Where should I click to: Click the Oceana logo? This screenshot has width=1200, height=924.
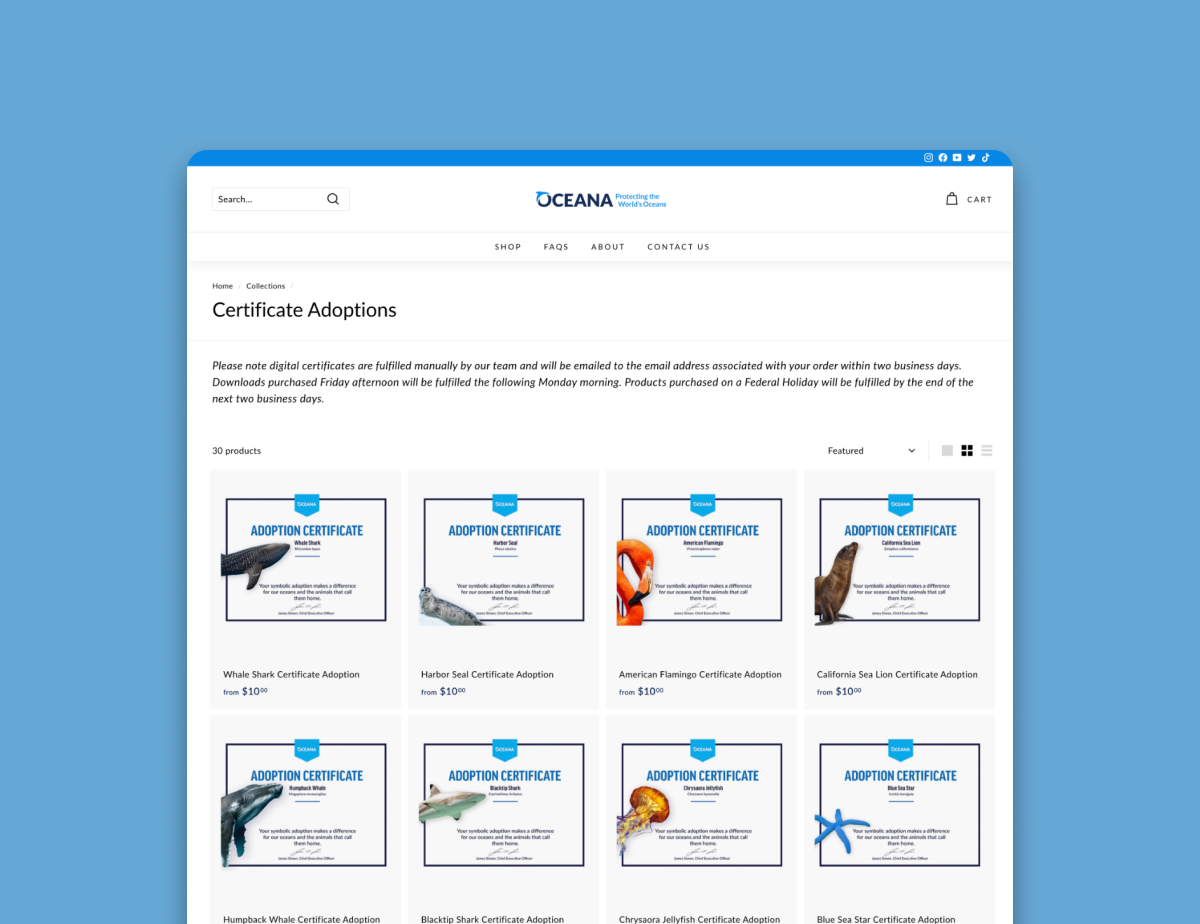click(600, 199)
